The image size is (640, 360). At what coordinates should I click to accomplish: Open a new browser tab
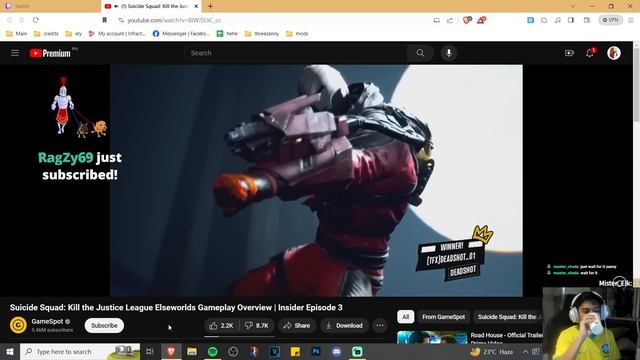(x=210, y=6)
